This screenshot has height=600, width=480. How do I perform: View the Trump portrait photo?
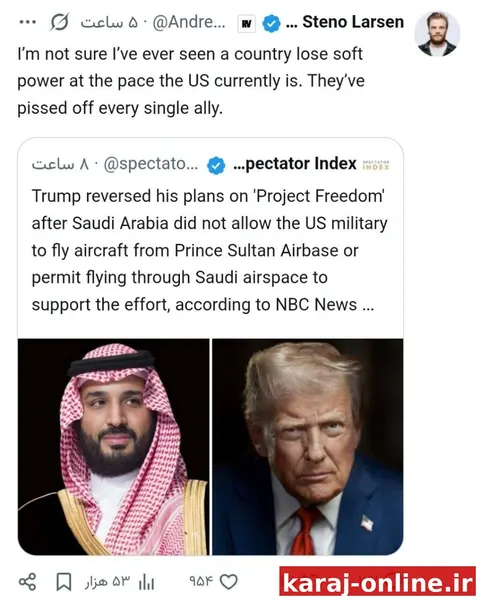coord(308,447)
